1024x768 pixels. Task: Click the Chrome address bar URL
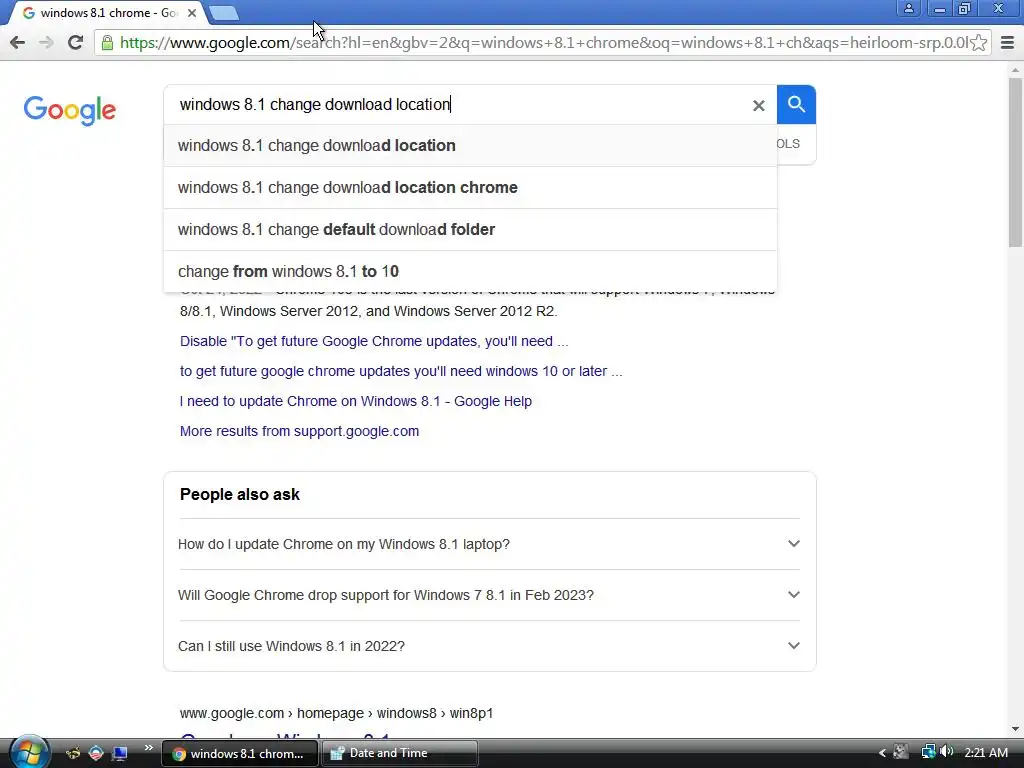click(x=542, y=43)
